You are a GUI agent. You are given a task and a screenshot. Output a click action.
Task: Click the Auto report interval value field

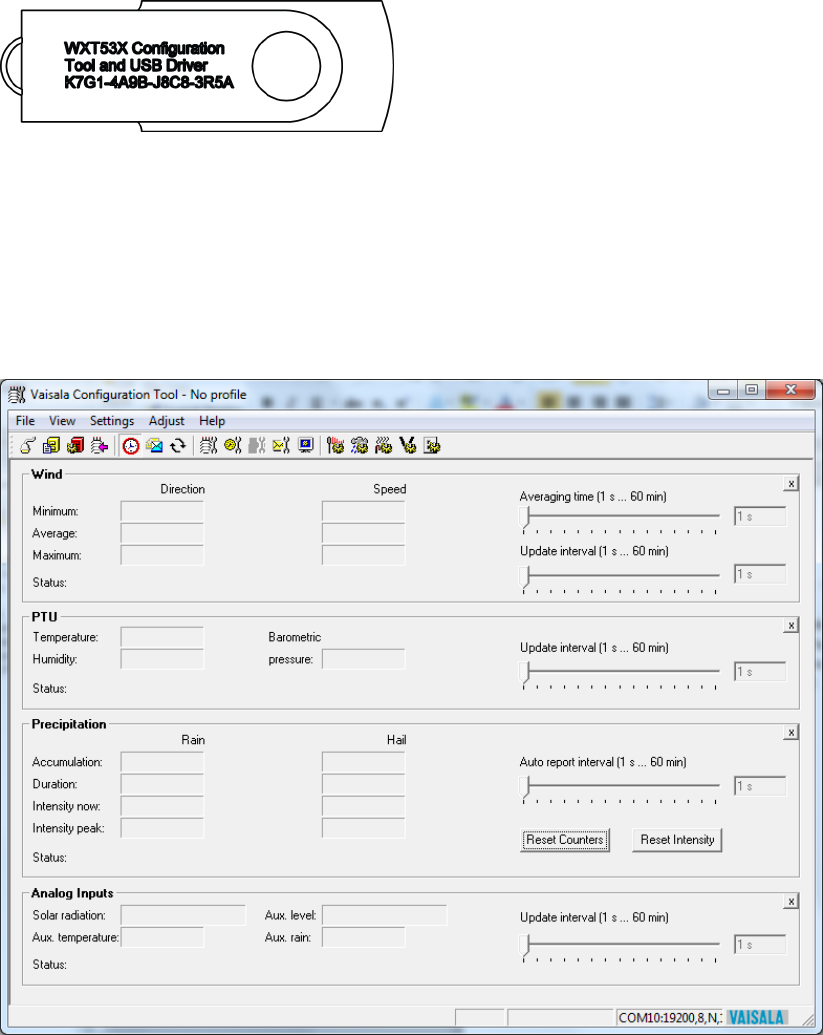(x=760, y=785)
